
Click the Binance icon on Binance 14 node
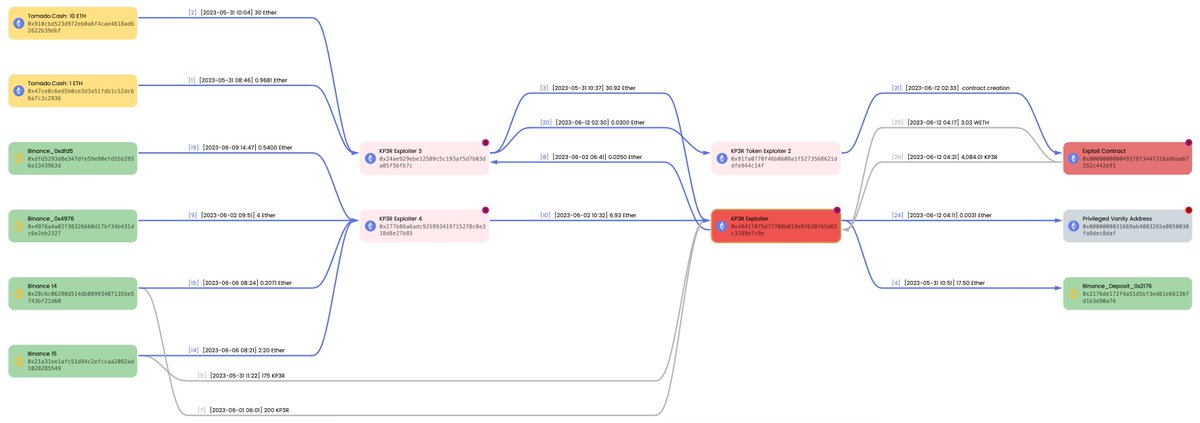[x=19, y=294]
